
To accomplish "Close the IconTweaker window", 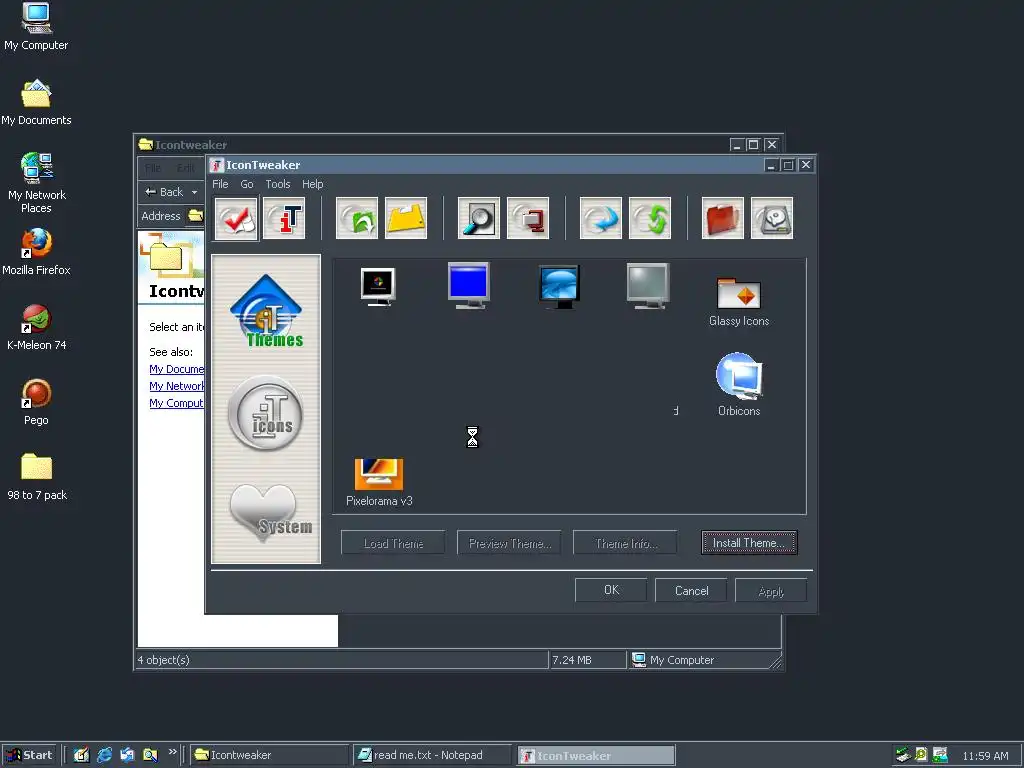I will pyautogui.click(x=806, y=165).
